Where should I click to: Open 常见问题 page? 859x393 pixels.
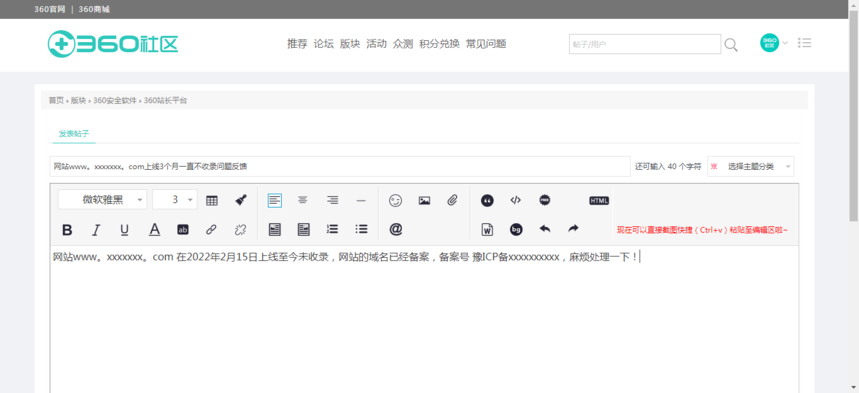click(486, 44)
